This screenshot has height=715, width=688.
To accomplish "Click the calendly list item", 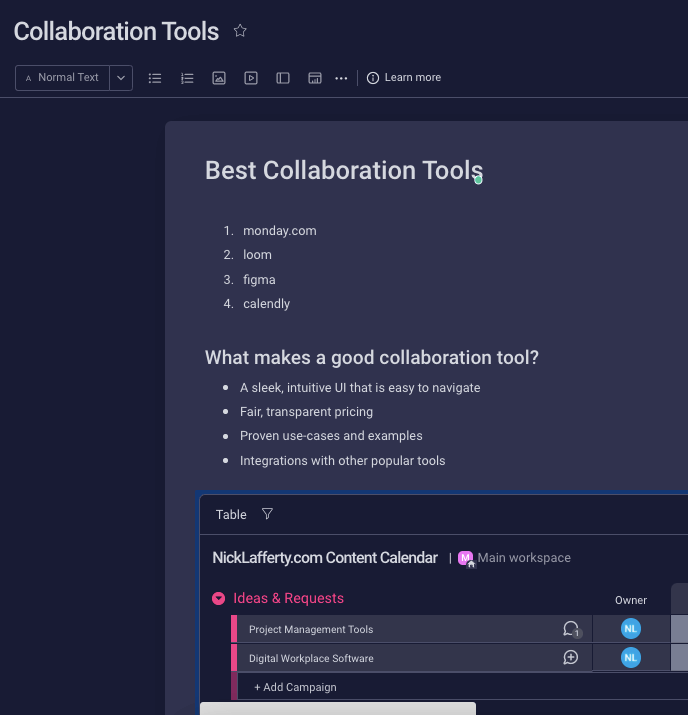I will [x=266, y=304].
